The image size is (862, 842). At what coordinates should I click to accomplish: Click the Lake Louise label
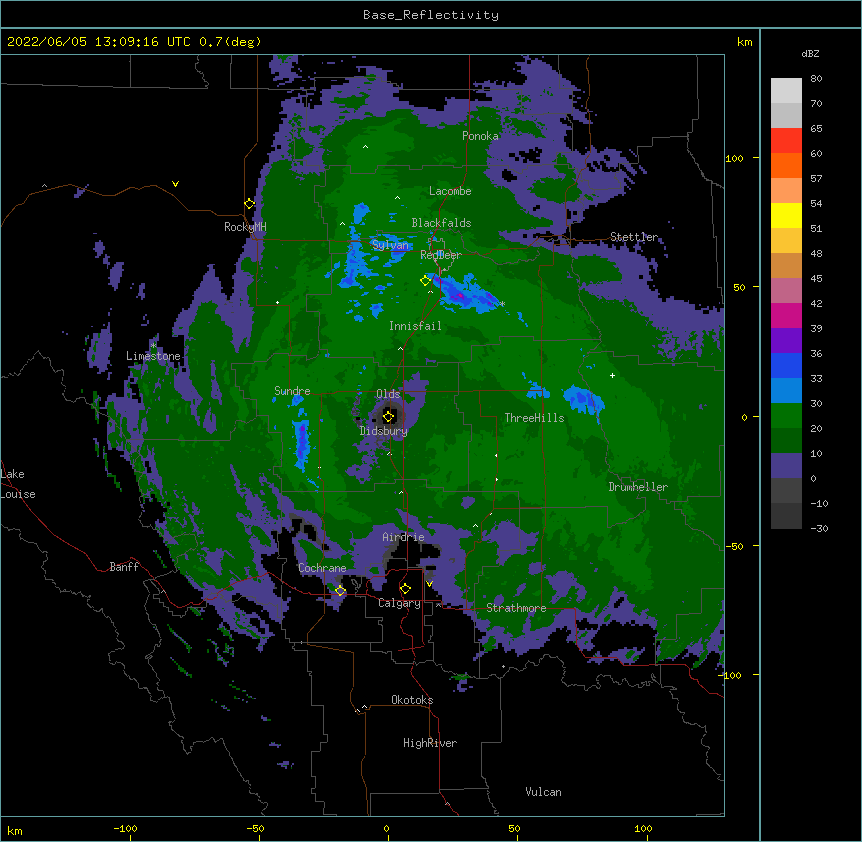pyautogui.click(x=18, y=484)
